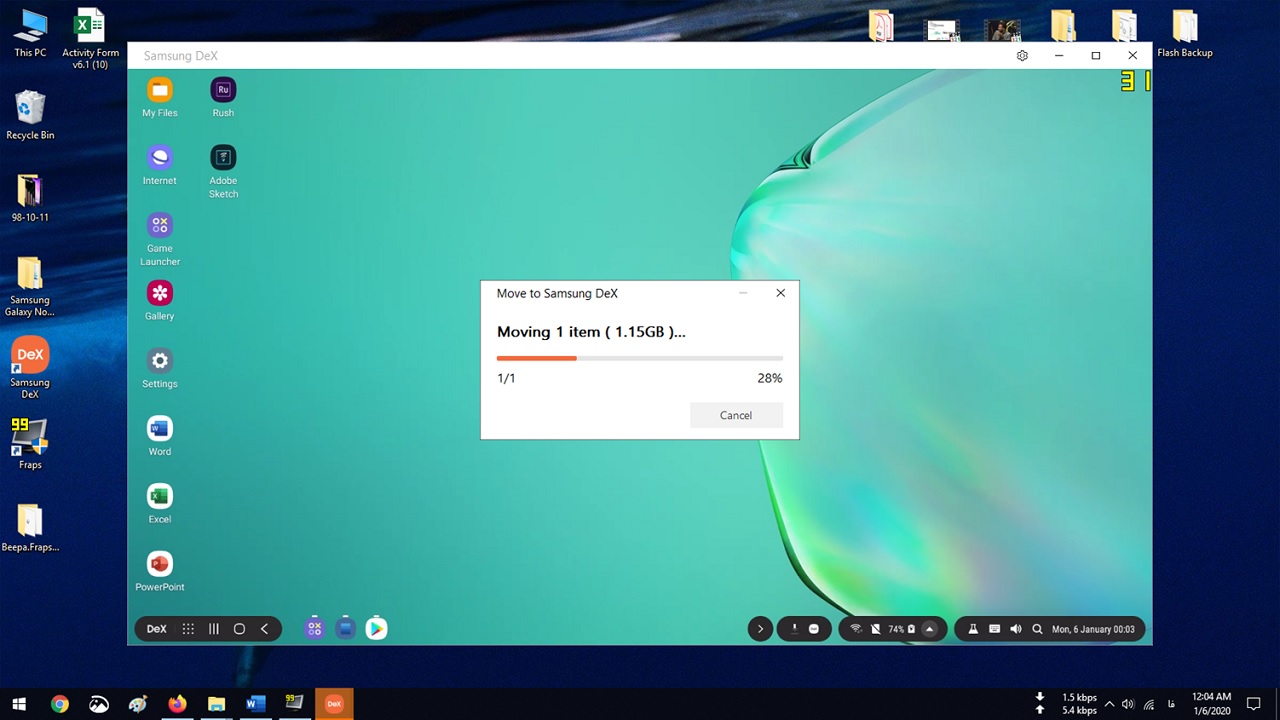Click the DeX button on DeX taskbar
Image resolution: width=1280 pixels, height=720 pixels.
tap(157, 629)
